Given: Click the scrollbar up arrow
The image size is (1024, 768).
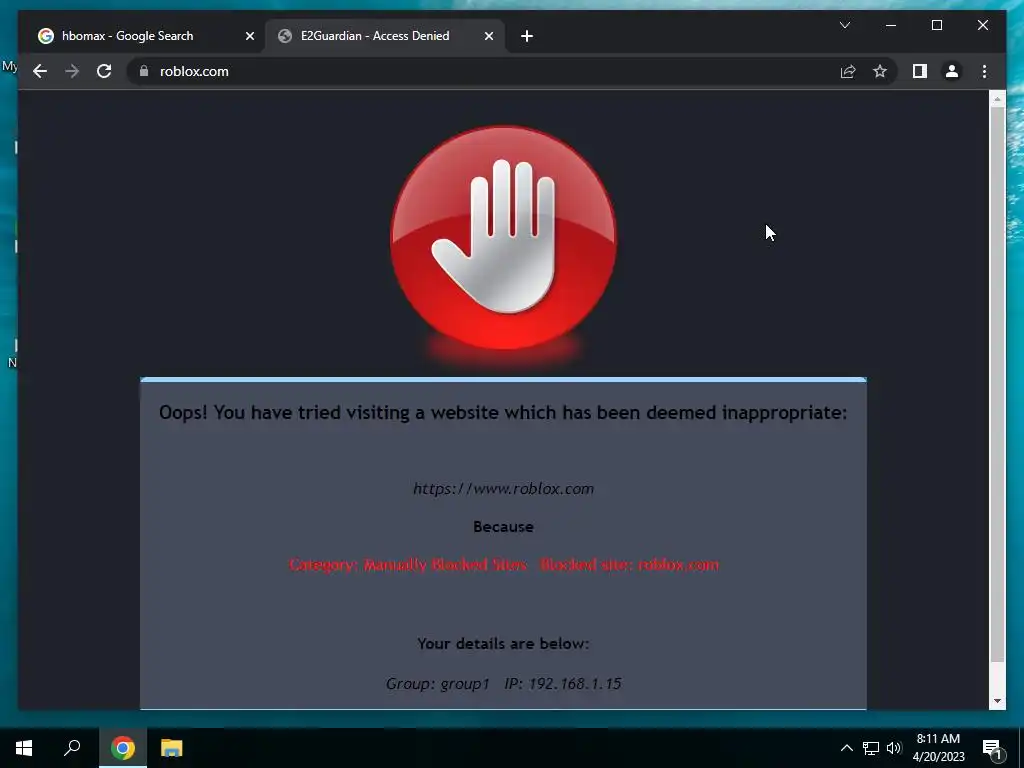Looking at the screenshot, I should [997, 99].
